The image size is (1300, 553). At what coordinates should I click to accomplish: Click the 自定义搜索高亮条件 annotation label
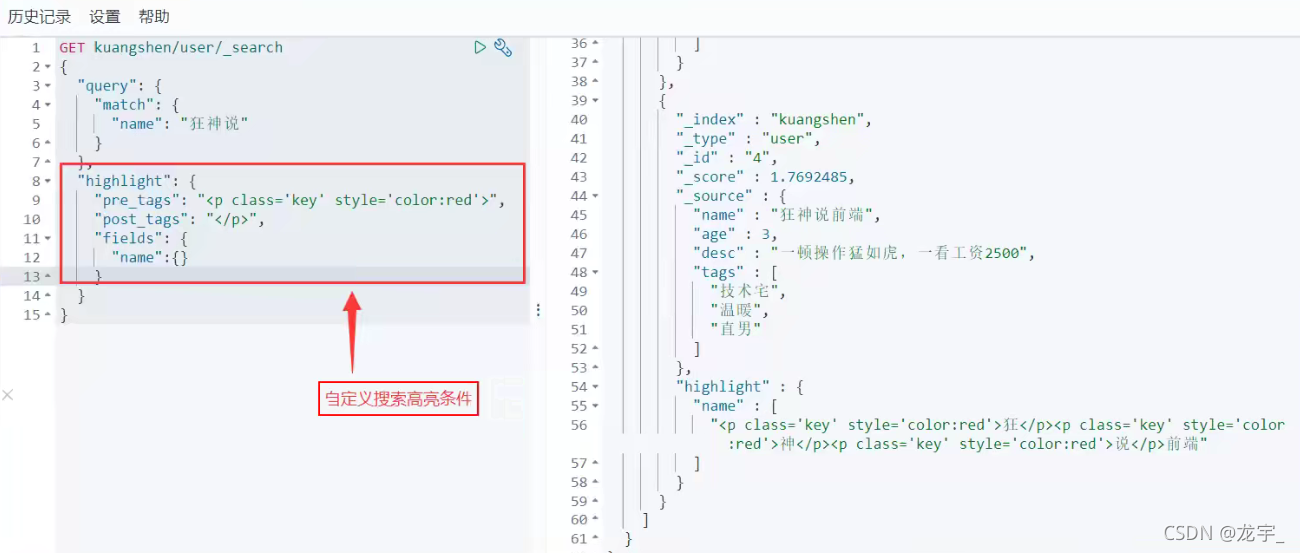click(x=398, y=400)
